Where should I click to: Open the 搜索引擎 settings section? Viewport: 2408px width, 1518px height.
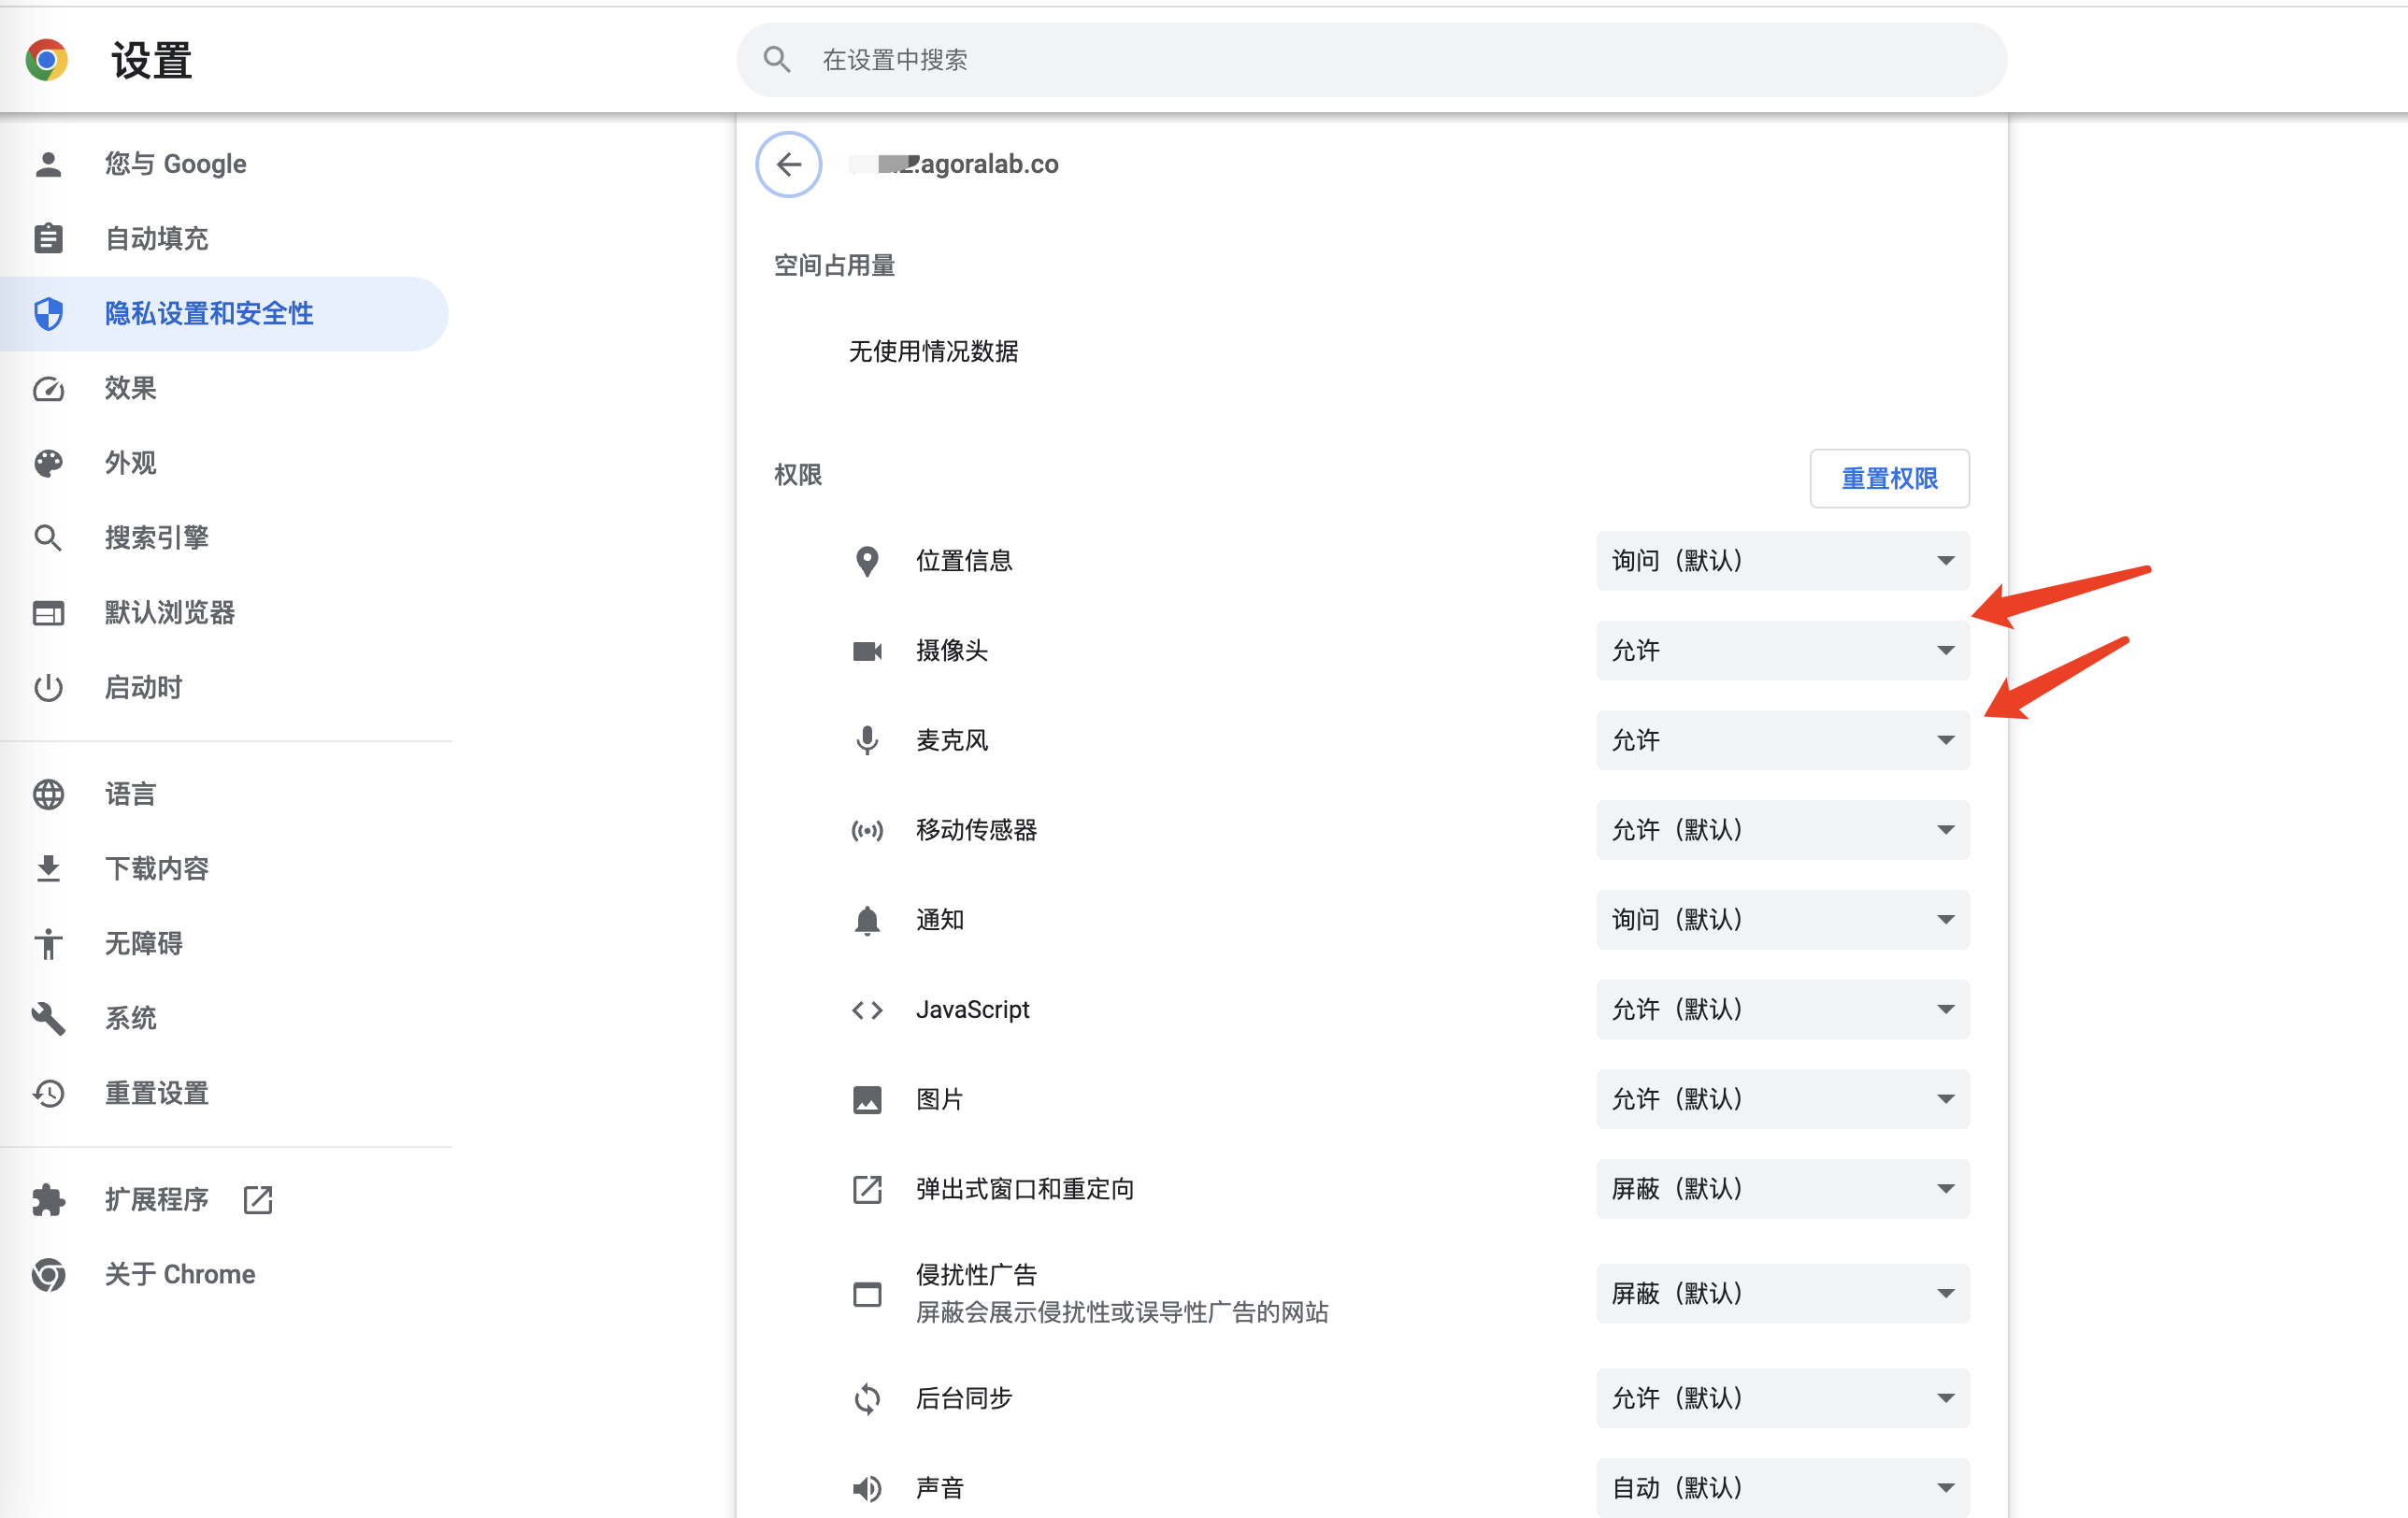tap(224, 538)
